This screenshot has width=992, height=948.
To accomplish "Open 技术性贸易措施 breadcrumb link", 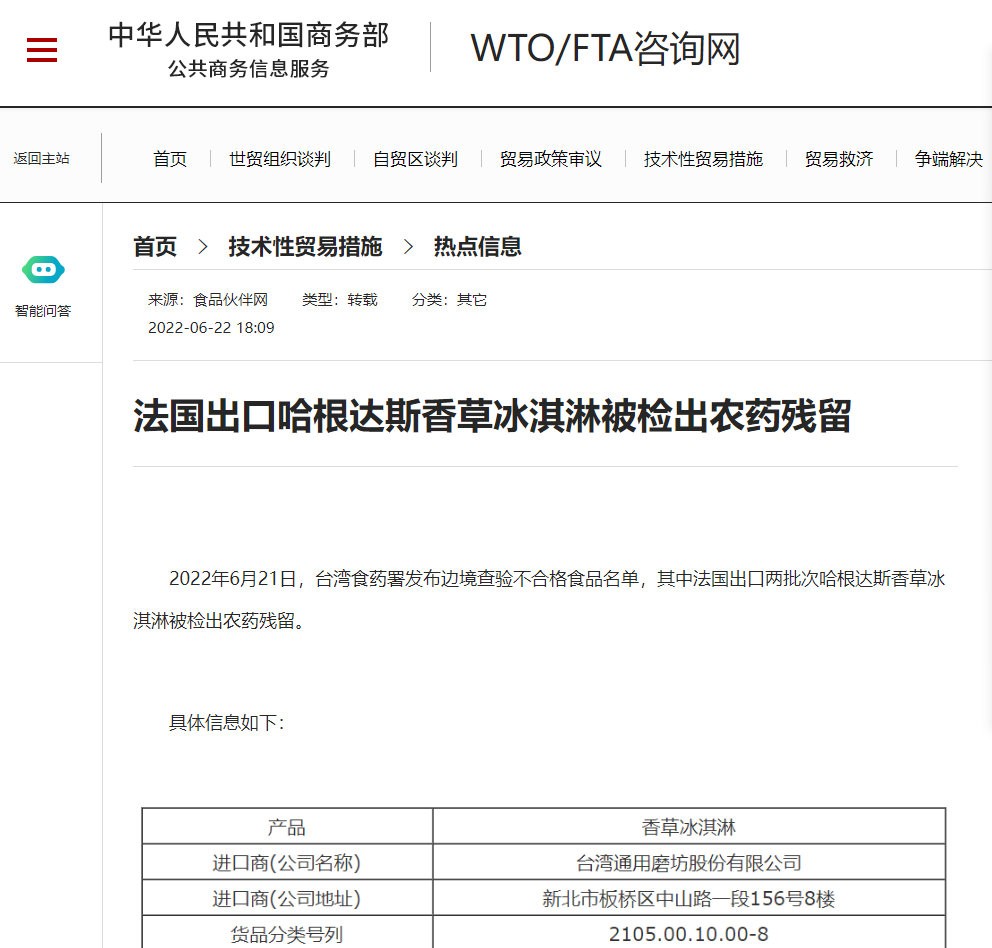I will click(x=305, y=246).
